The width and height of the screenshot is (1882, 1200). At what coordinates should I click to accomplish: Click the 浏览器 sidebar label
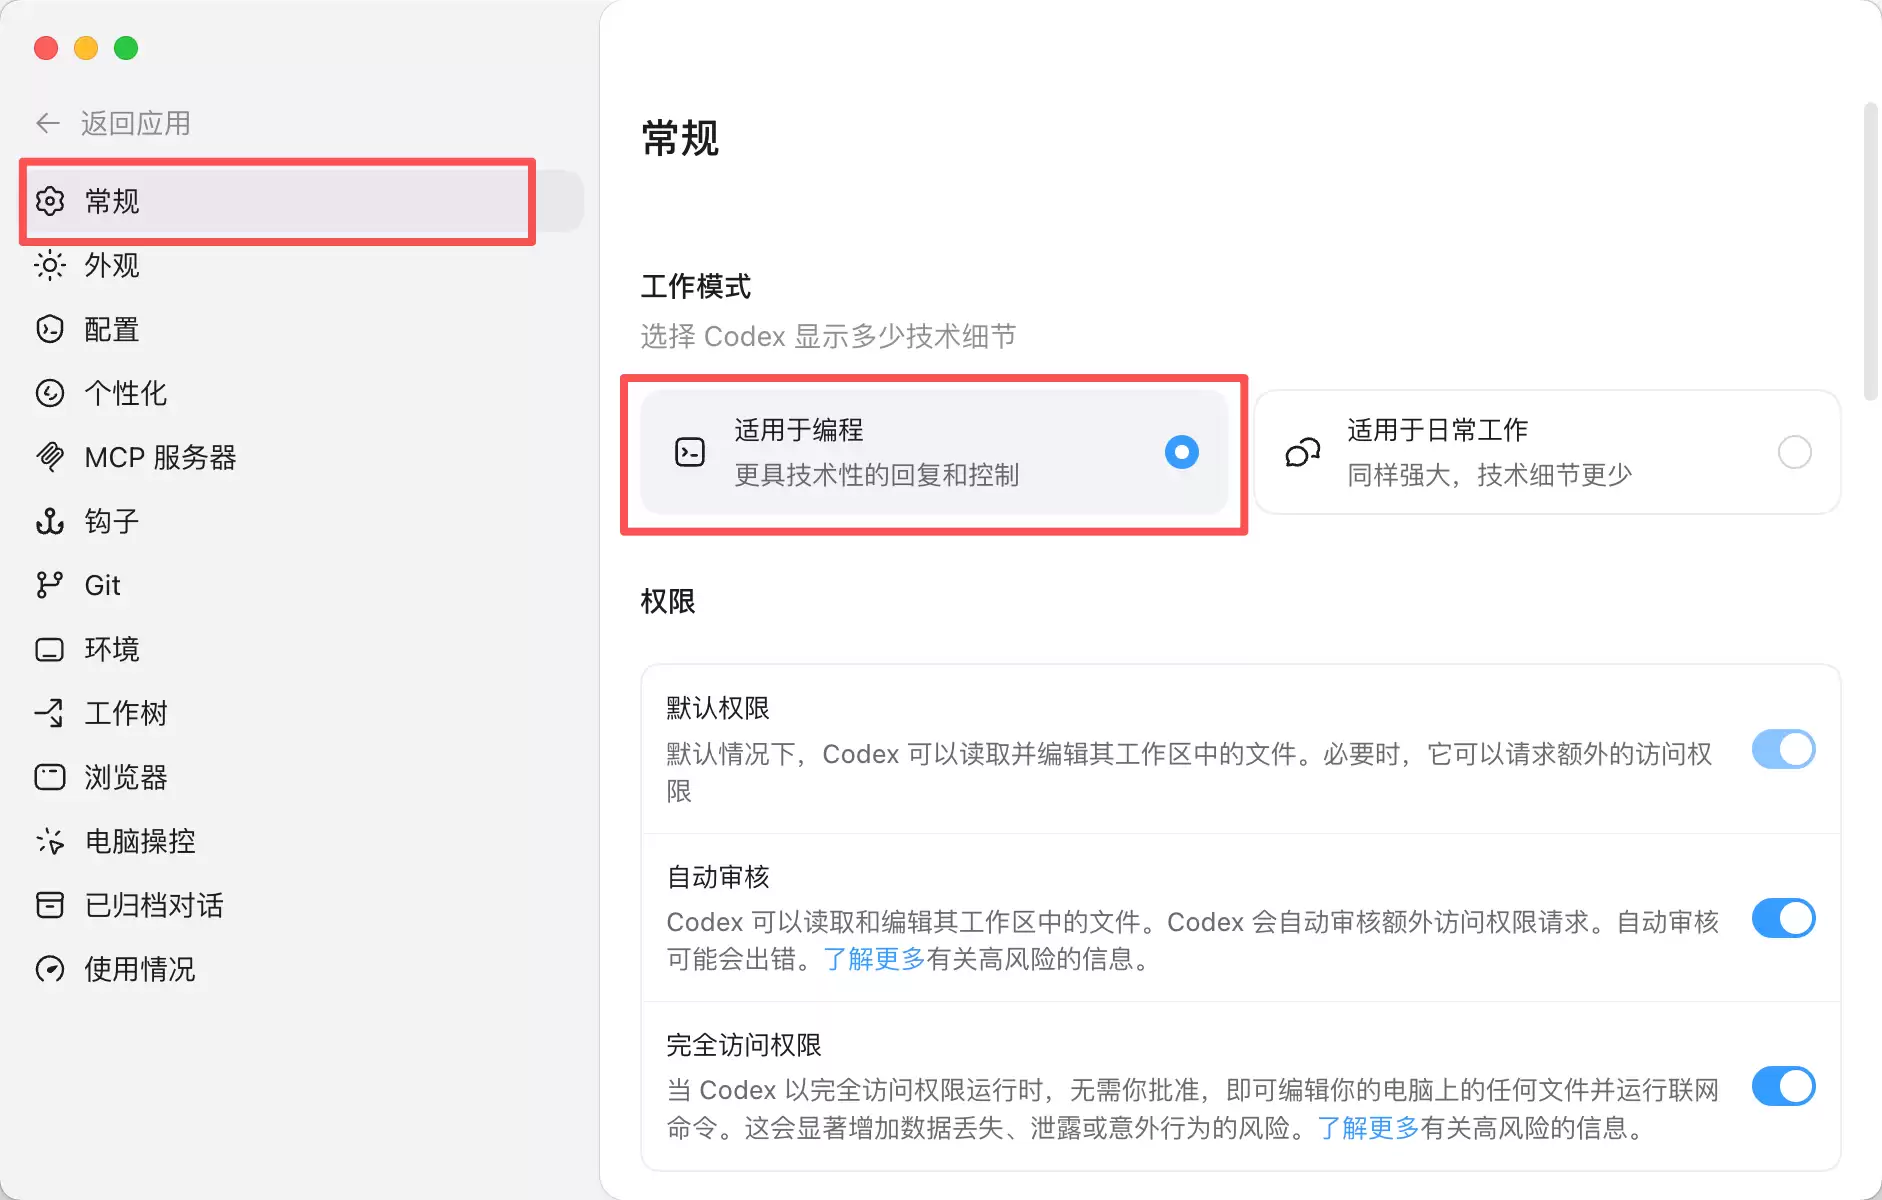[126, 777]
